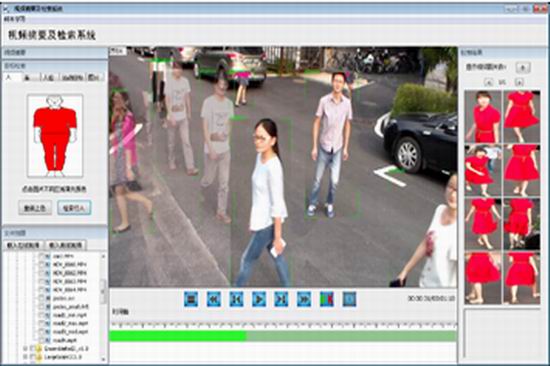
Task: Open the first red dress result thumbnail
Action: tap(483, 117)
